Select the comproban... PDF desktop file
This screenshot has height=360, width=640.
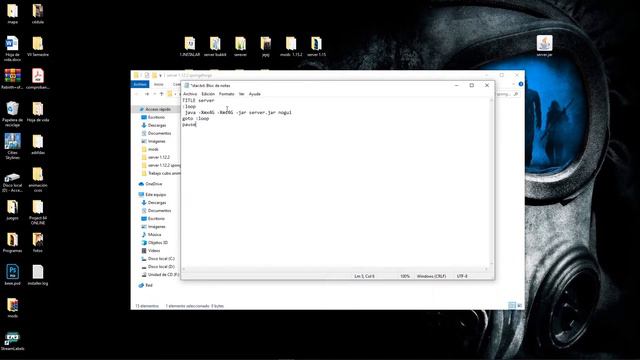pyautogui.click(x=38, y=79)
